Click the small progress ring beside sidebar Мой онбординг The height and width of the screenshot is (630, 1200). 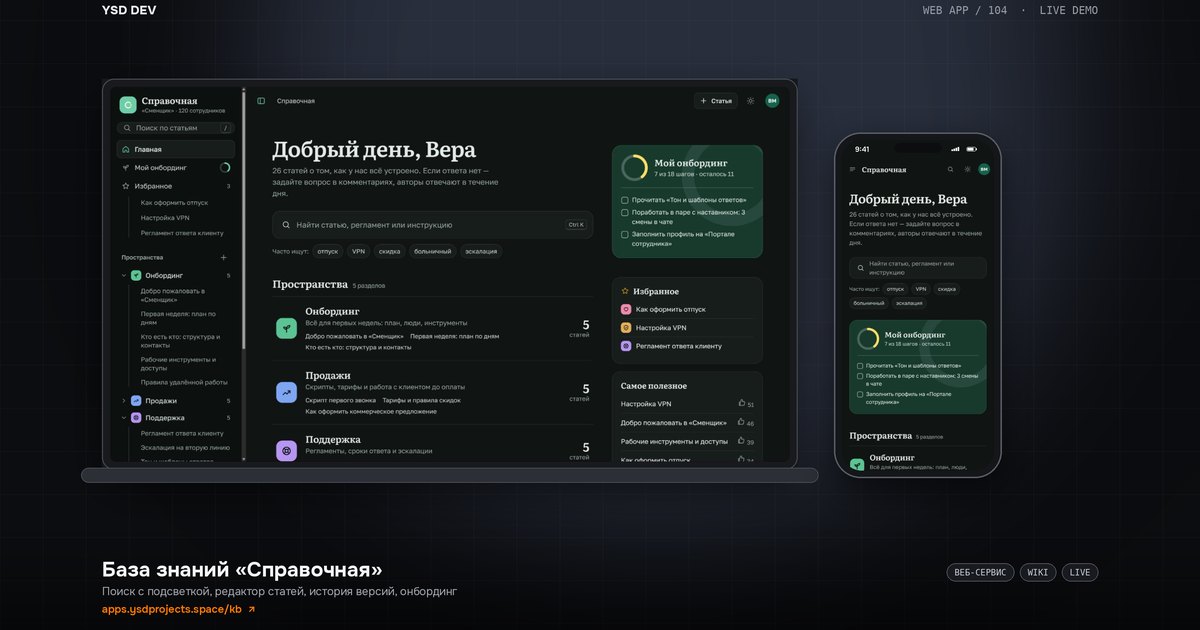point(225,168)
